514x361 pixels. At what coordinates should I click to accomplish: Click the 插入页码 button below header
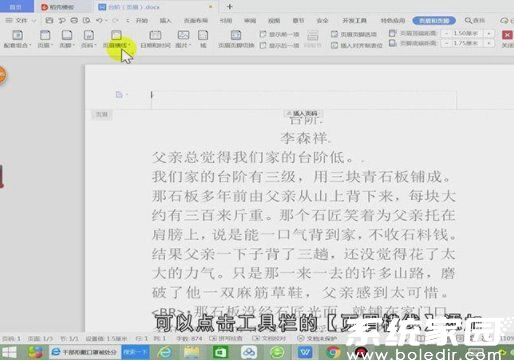point(303,113)
